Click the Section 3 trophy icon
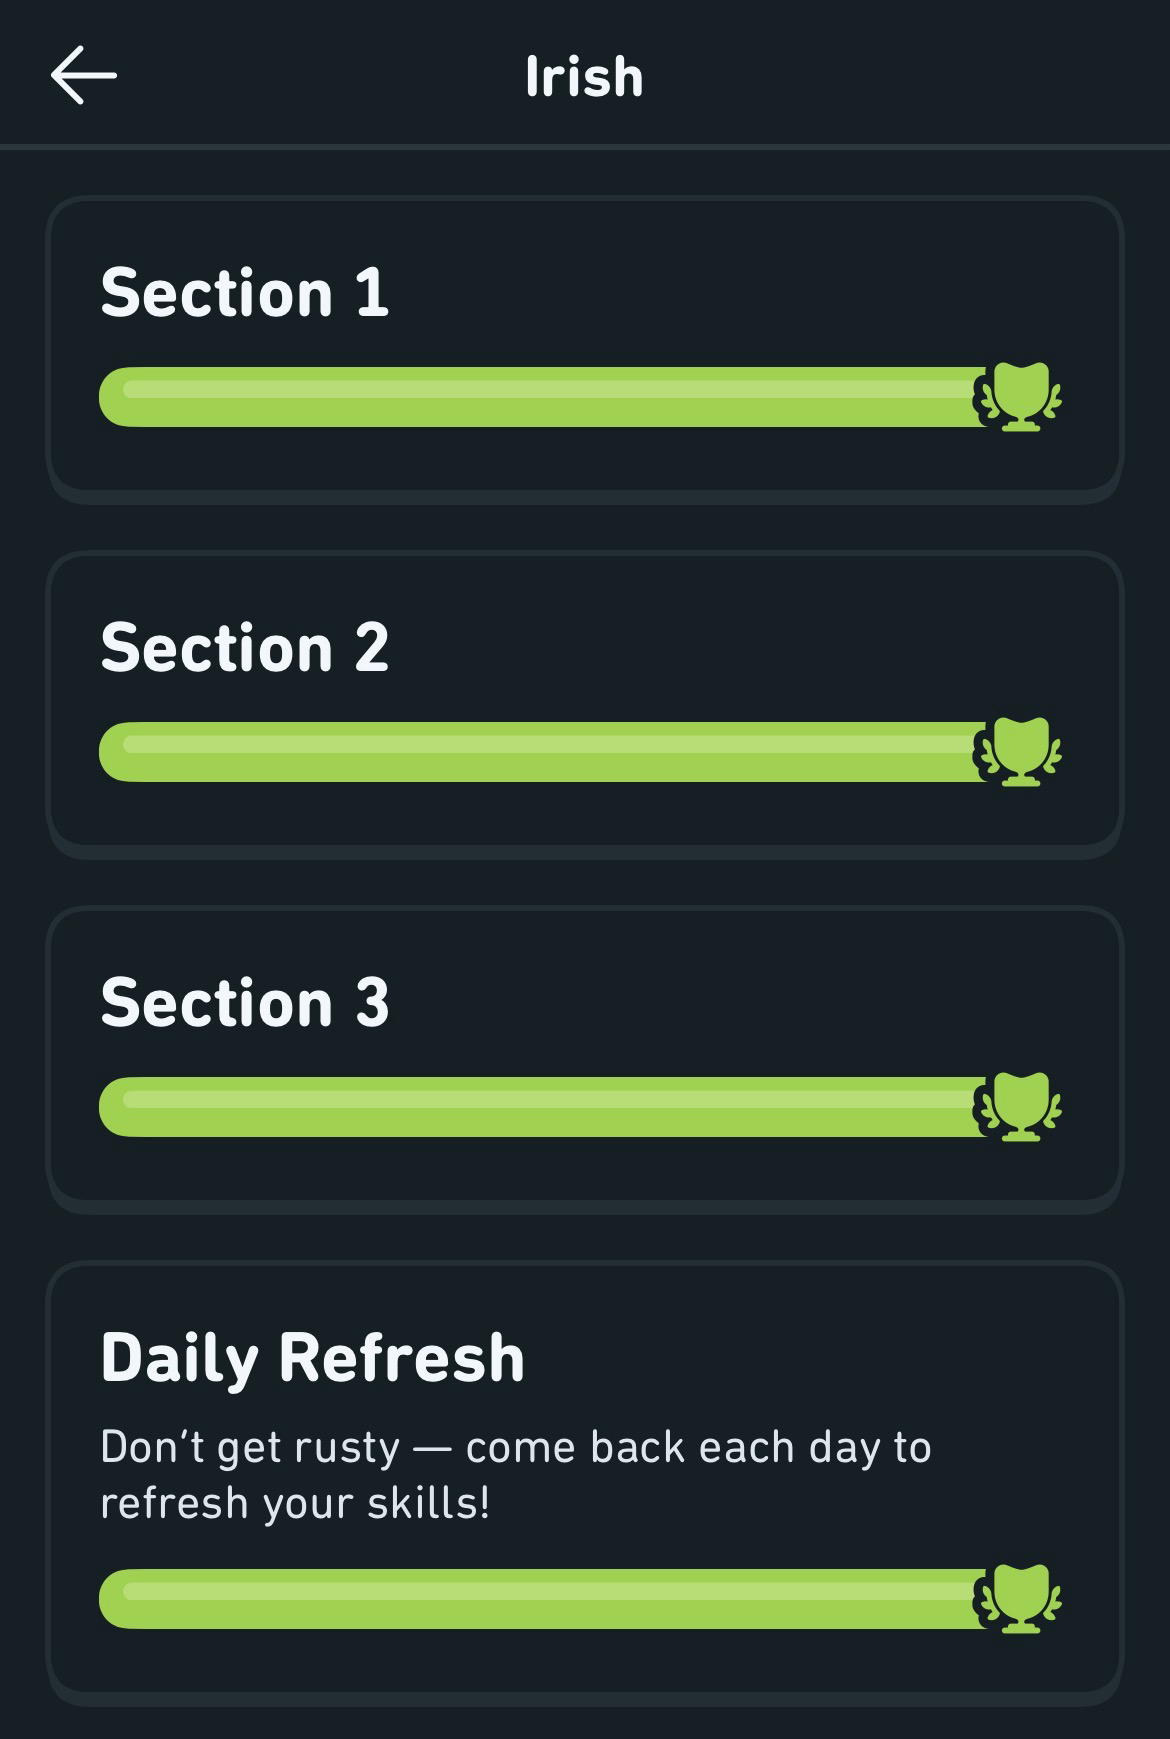 point(1019,1107)
